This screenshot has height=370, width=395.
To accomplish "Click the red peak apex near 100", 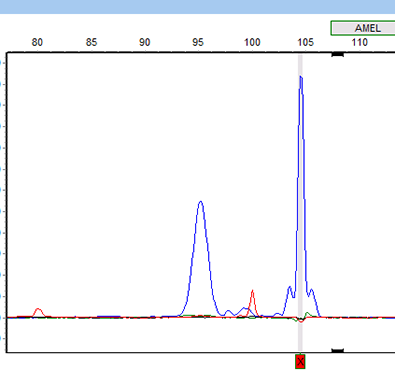I will coord(252,292).
